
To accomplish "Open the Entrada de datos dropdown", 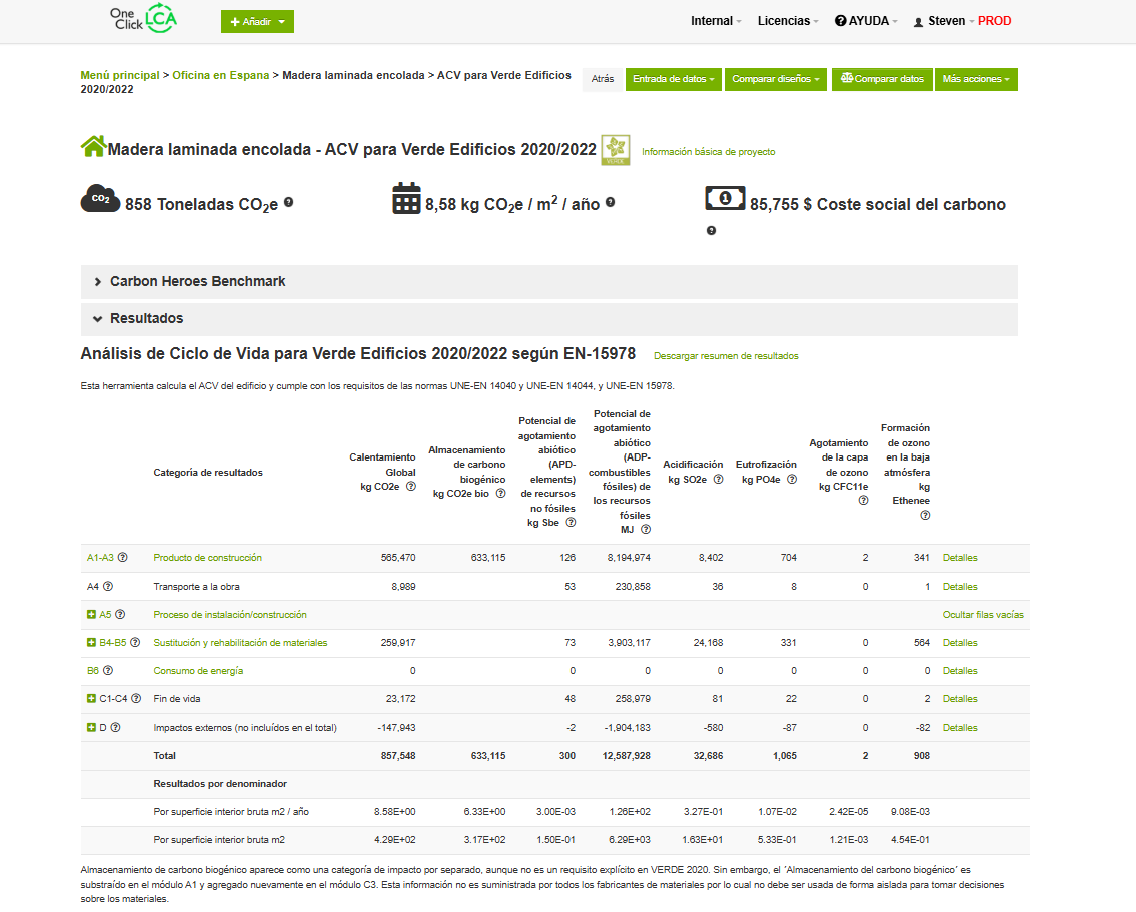I will tap(675, 79).
